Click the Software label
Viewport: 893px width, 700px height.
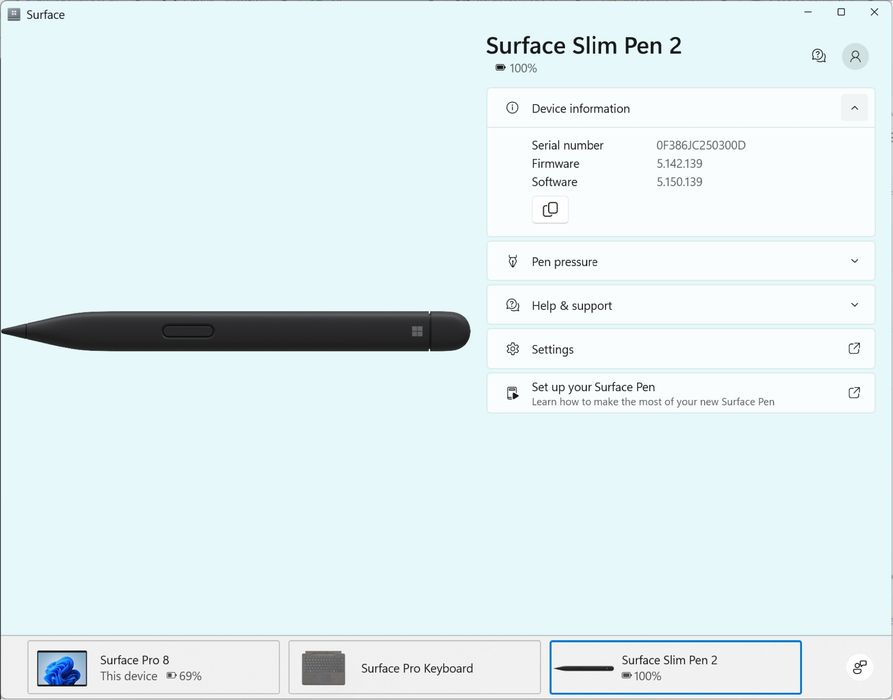(x=554, y=182)
